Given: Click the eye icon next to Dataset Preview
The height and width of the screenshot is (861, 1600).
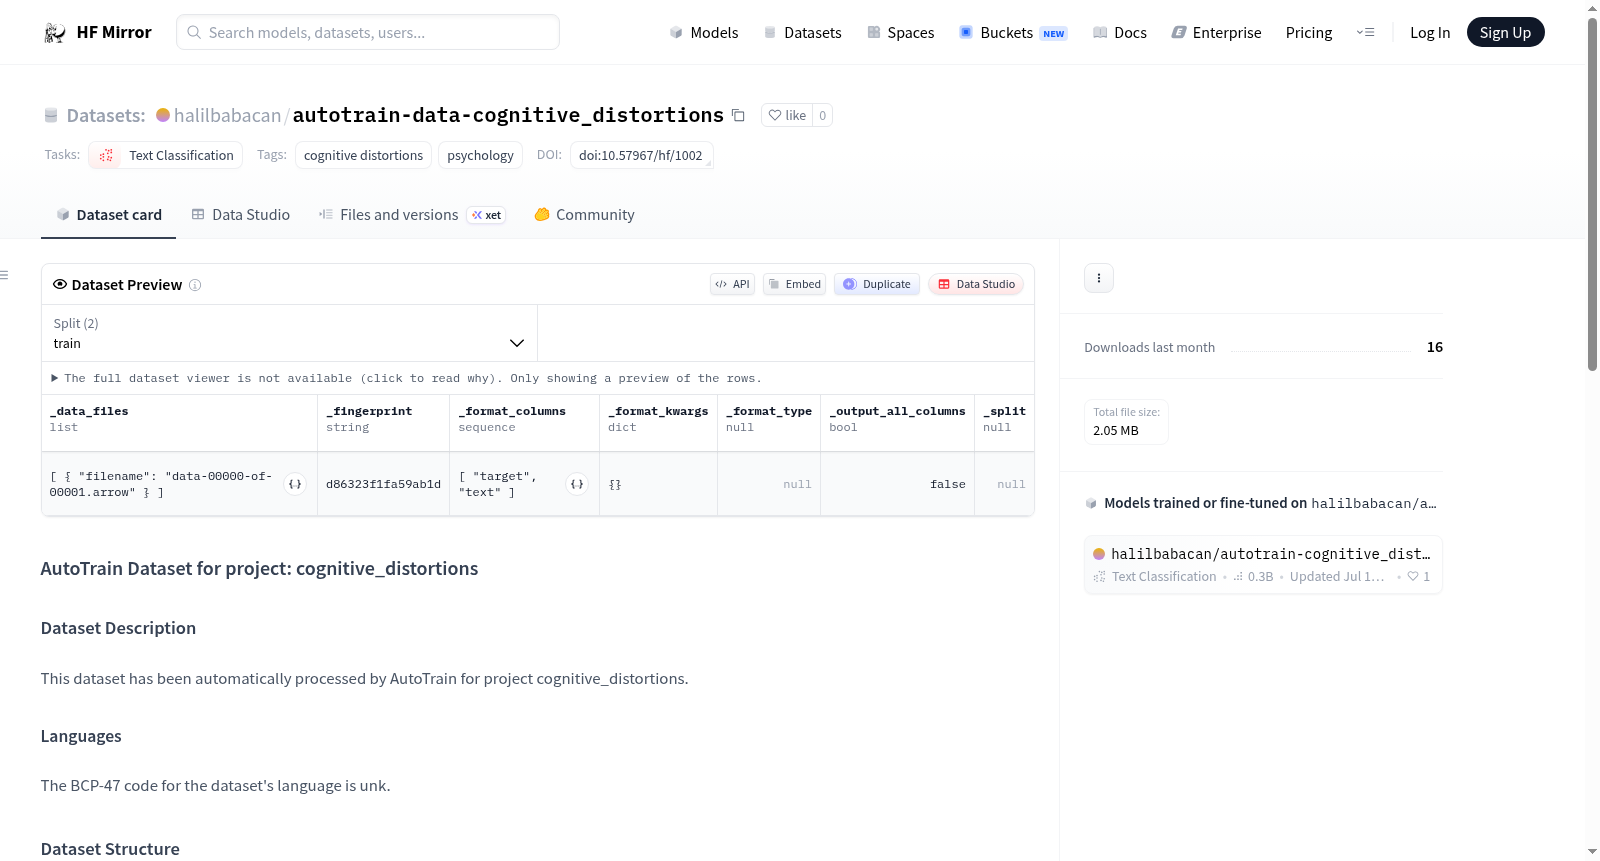Looking at the screenshot, I should tap(60, 285).
